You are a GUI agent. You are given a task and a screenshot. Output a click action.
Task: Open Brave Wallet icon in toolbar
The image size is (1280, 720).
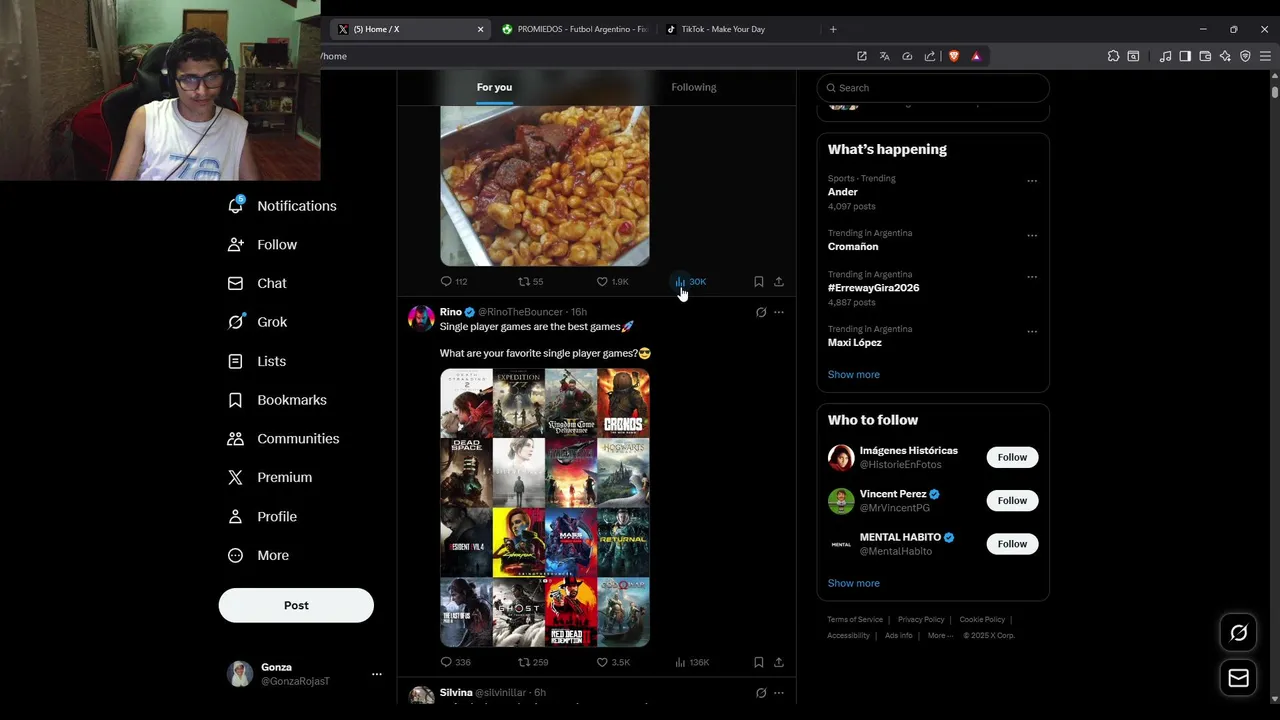coord(1205,56)
